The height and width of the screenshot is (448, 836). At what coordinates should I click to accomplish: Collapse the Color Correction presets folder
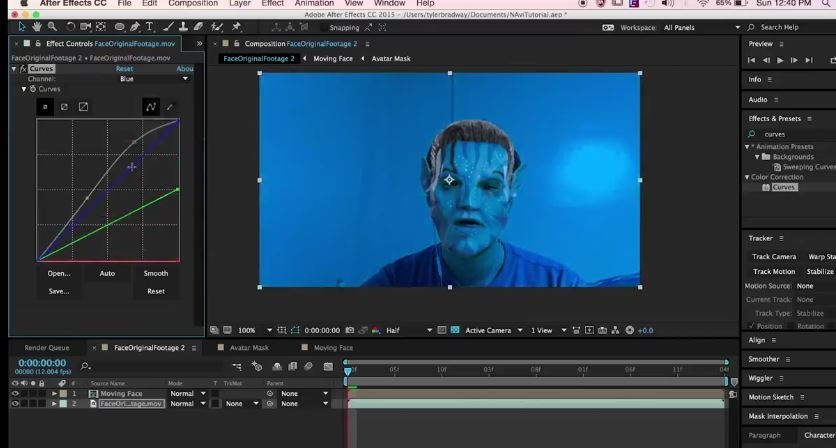[x=747, y=177]
